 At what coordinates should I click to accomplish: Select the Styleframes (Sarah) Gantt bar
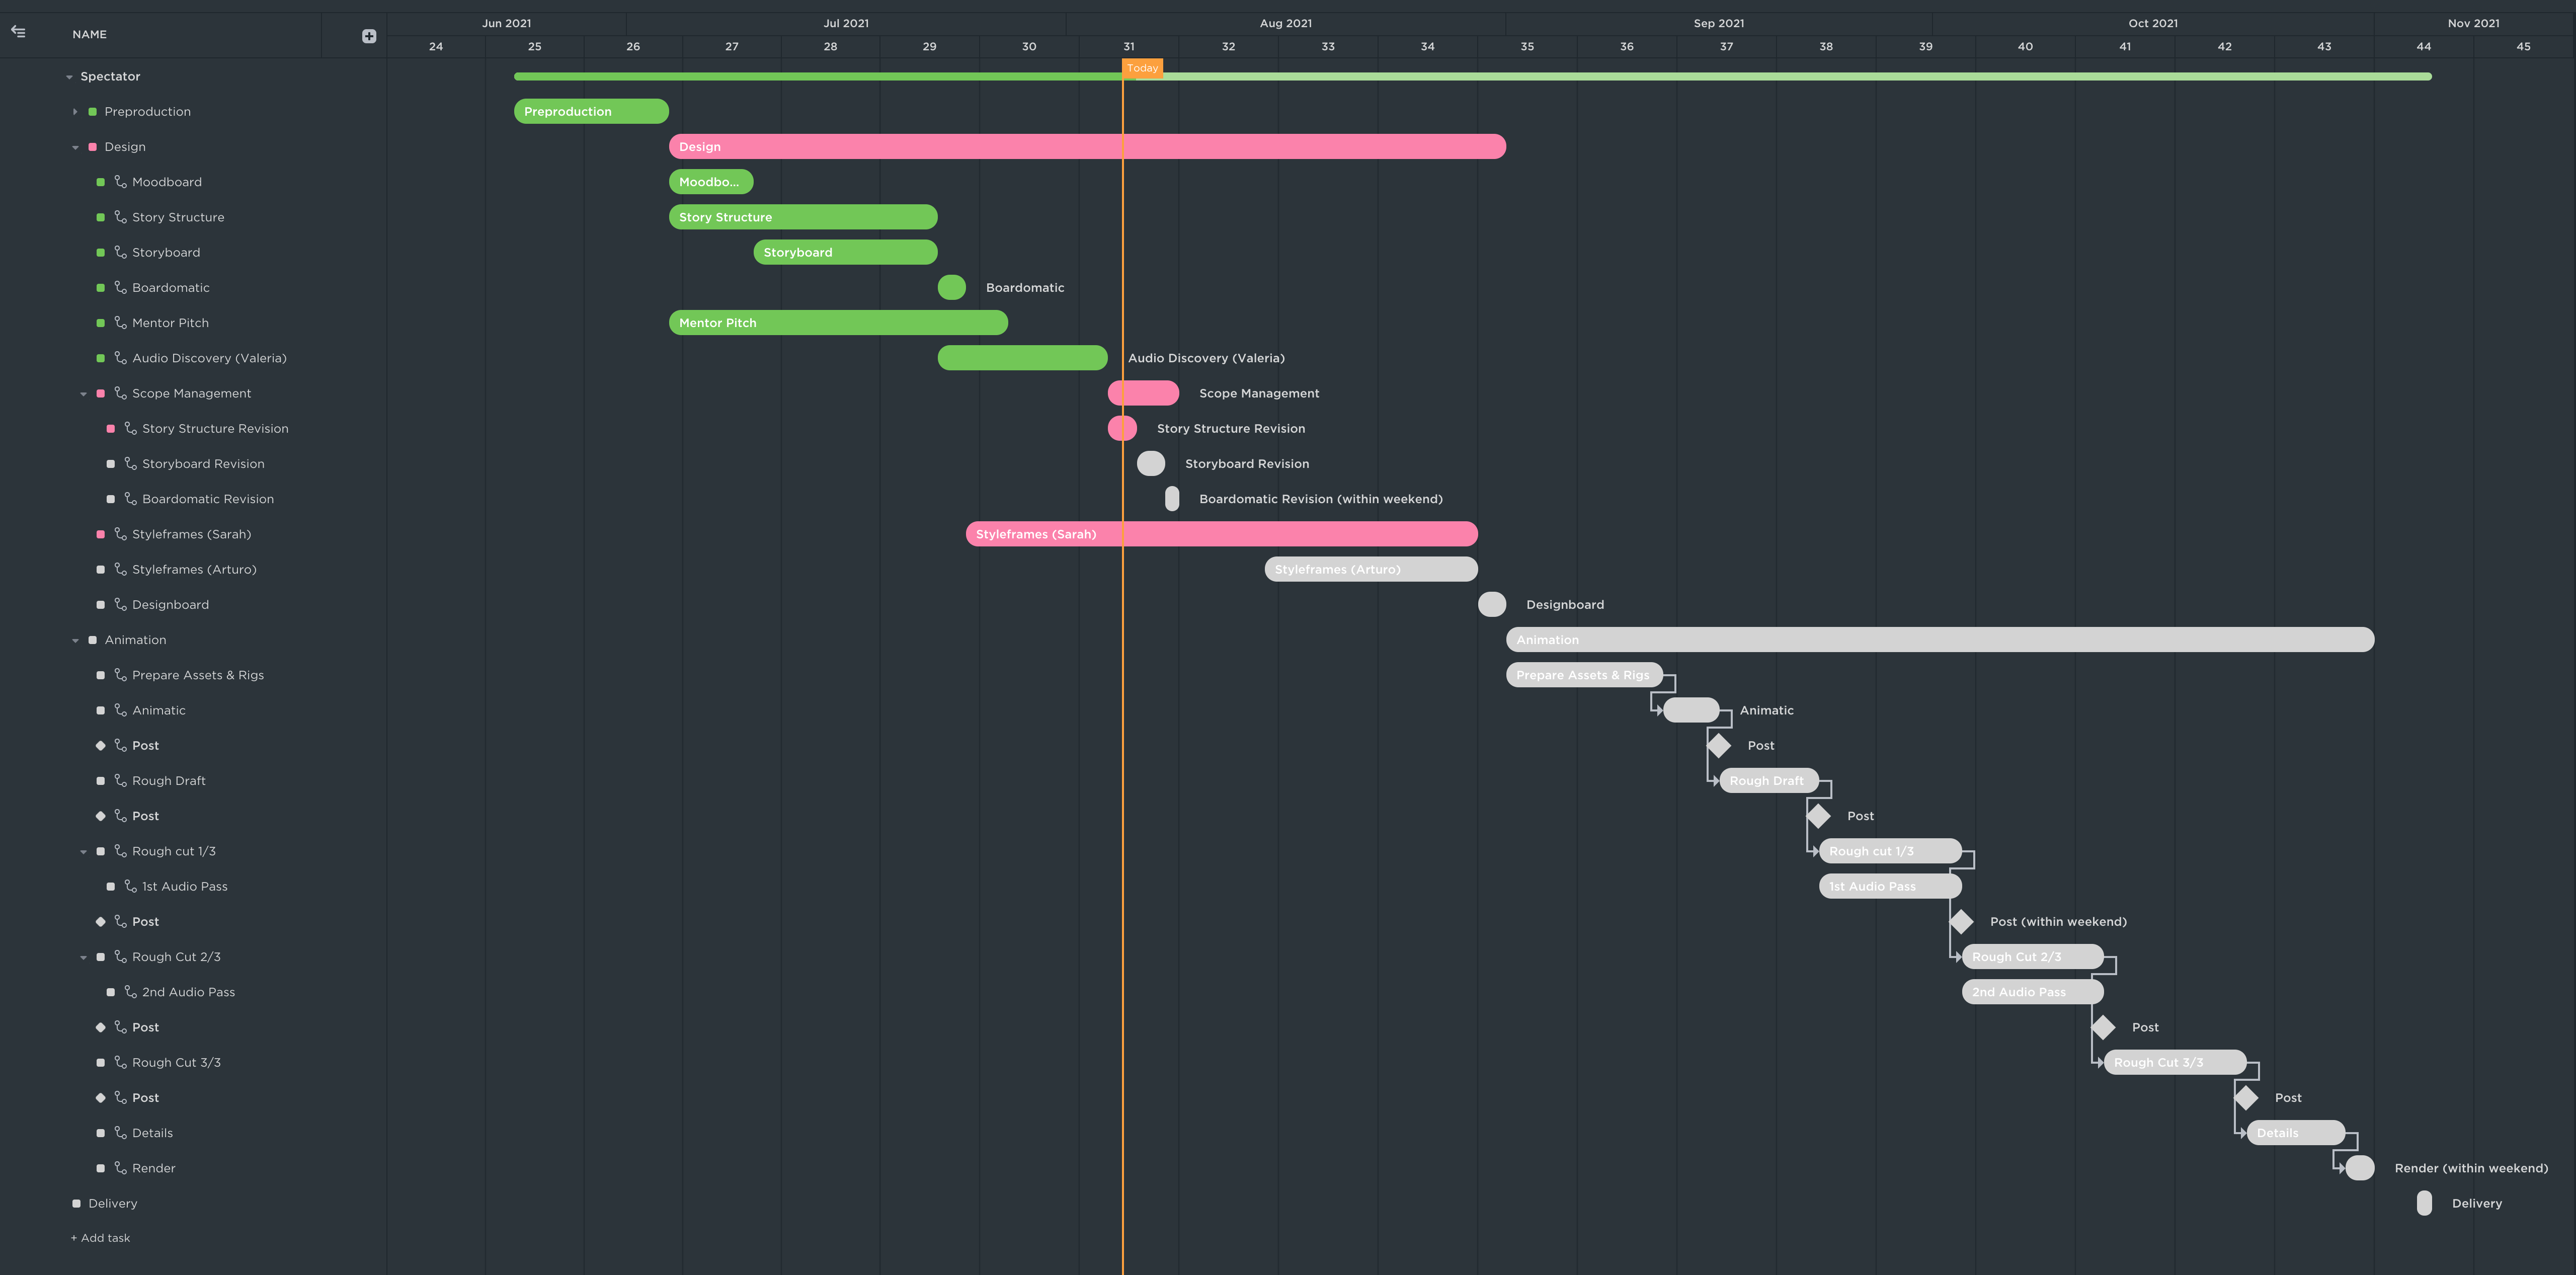point(1221,534)
